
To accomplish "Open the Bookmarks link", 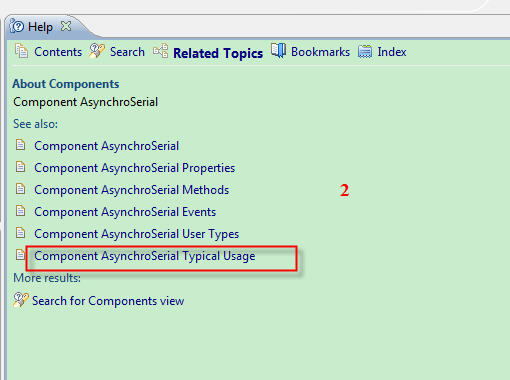I will coord(320,52).
